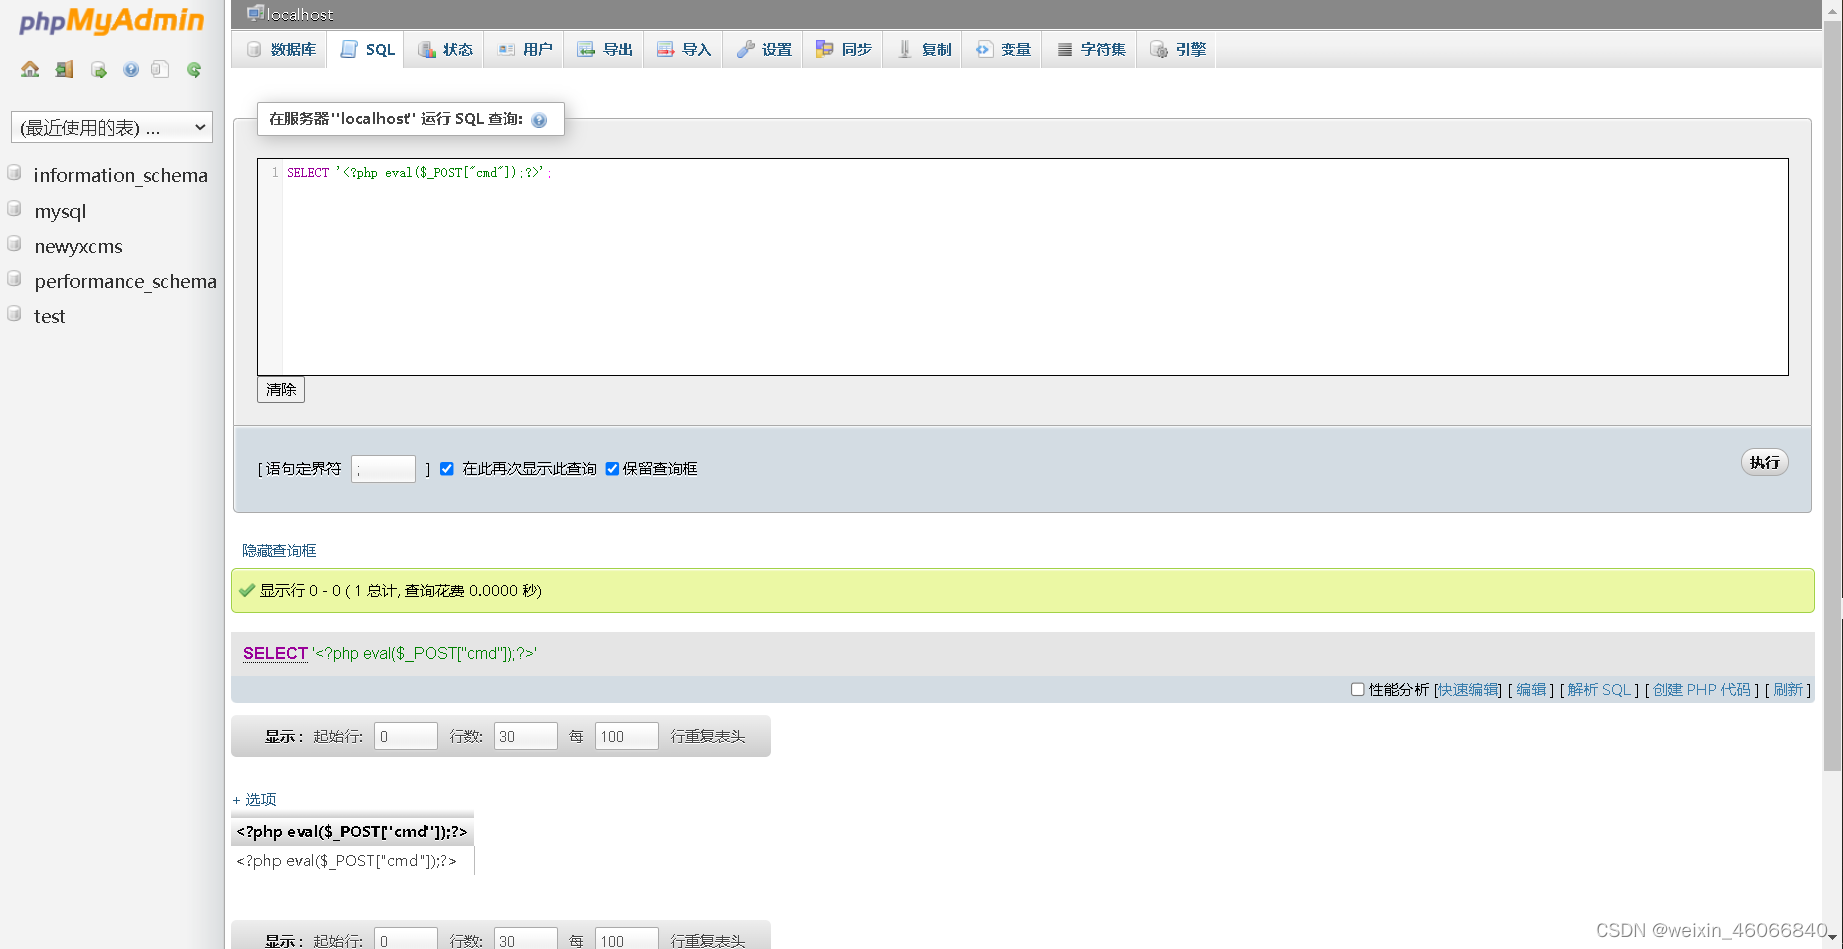This screenshot has width=1843, height=949.
Task: Click the SQL documentation page icon
Action: pos(160,69)
